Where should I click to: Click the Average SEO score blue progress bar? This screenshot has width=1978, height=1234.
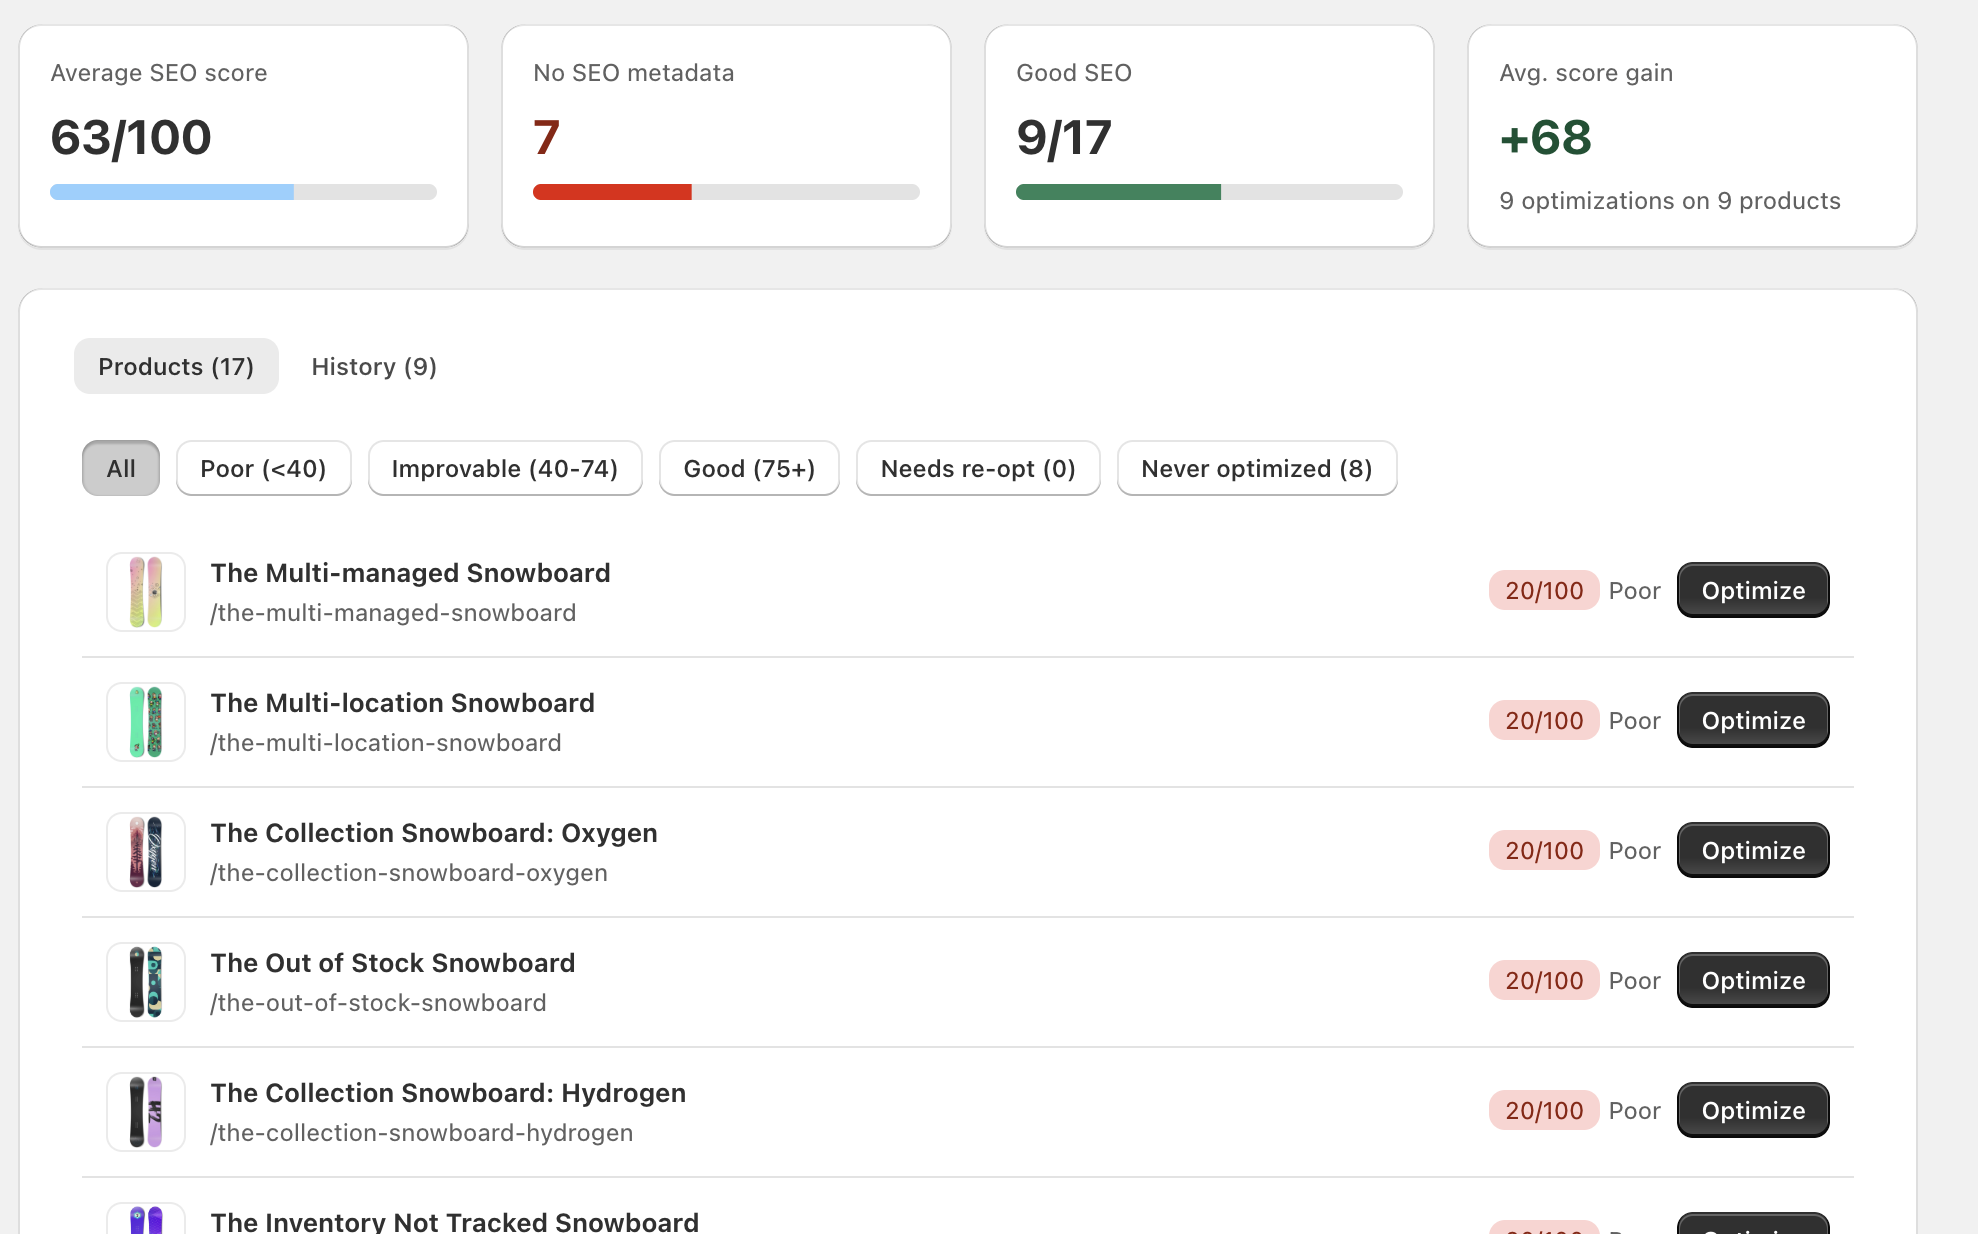click(x=243, y=192)
